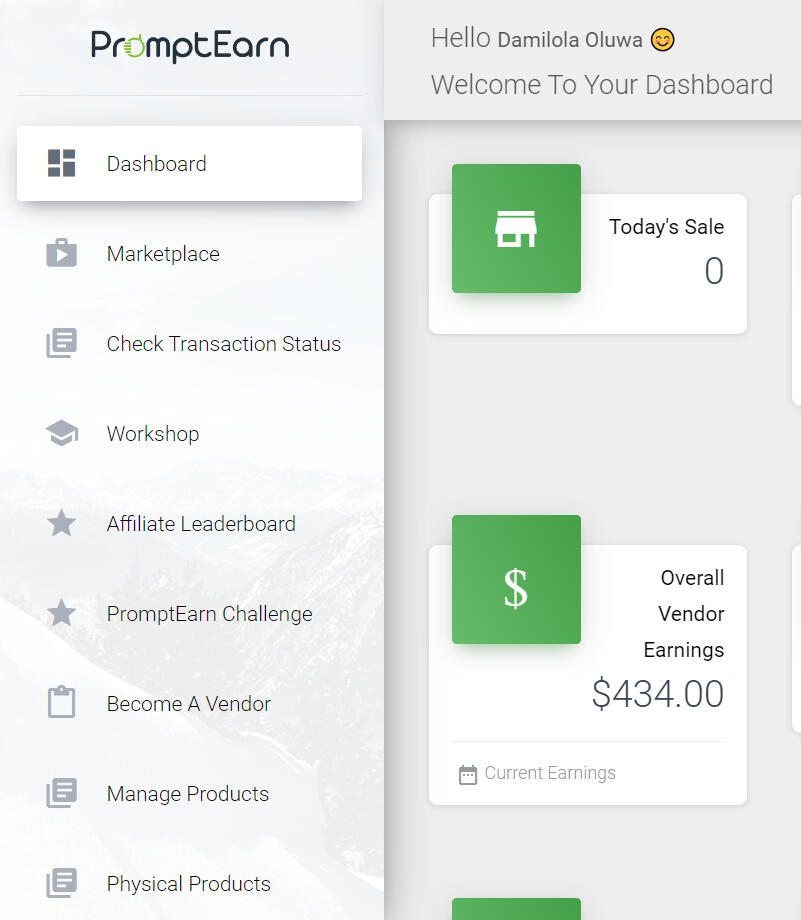
Task: Click the green dollar sign tile
Action: 516,579
